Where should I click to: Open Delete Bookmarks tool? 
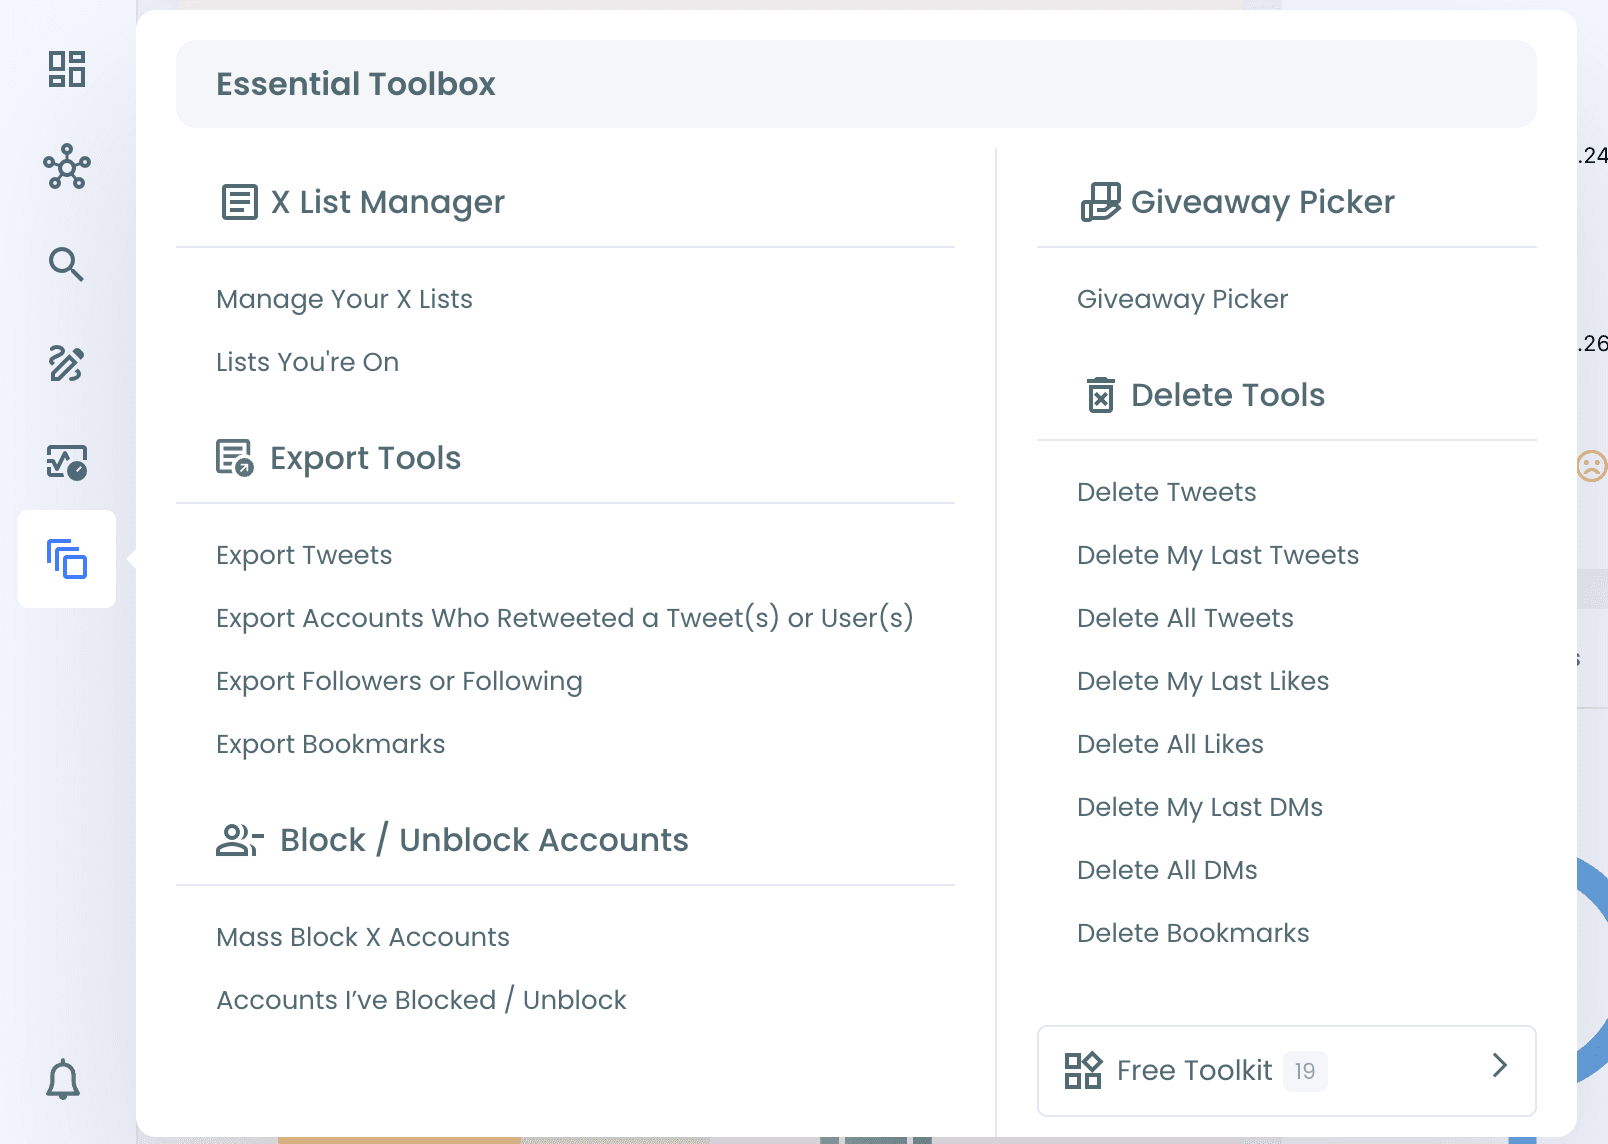pyautogui.click(x=1194, y=933)
